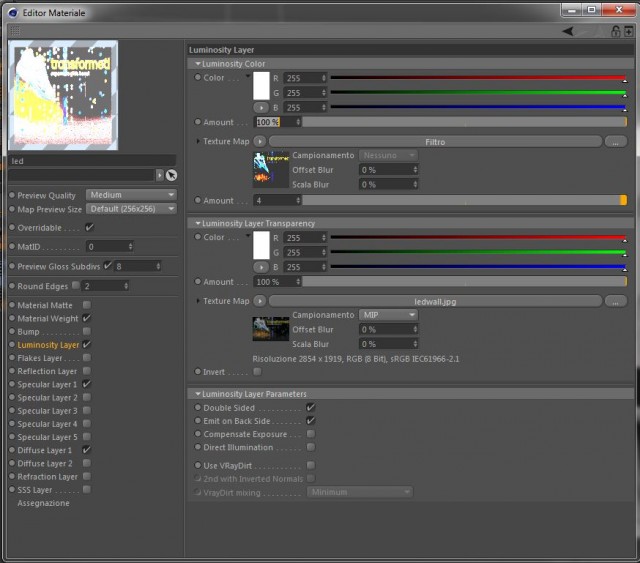This screenshot has width=640, height=563.
Task: Toggle the Material Weight checkbox
Action: (87, 318)
